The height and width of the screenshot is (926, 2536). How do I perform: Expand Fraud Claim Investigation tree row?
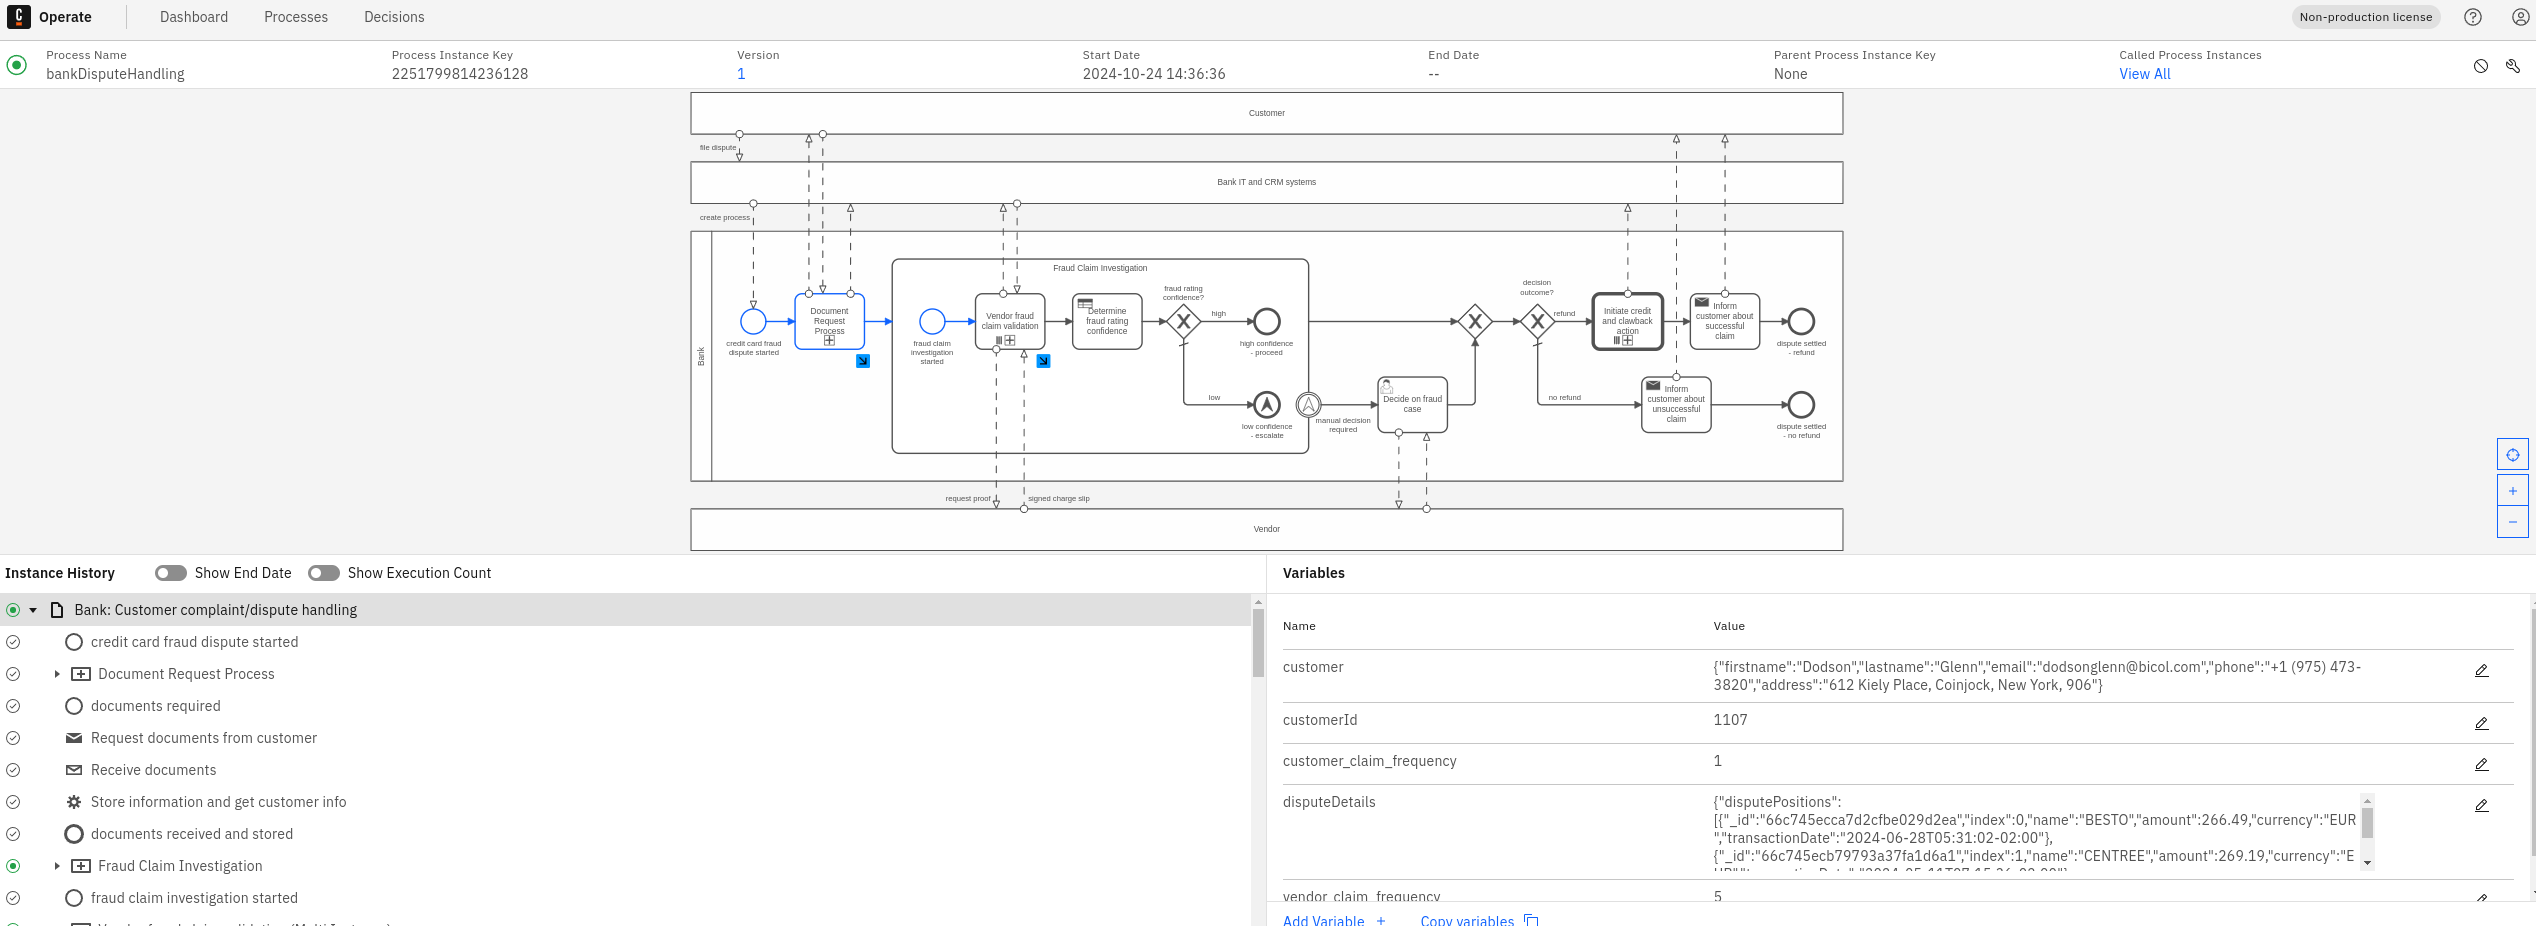coord(57,866)
